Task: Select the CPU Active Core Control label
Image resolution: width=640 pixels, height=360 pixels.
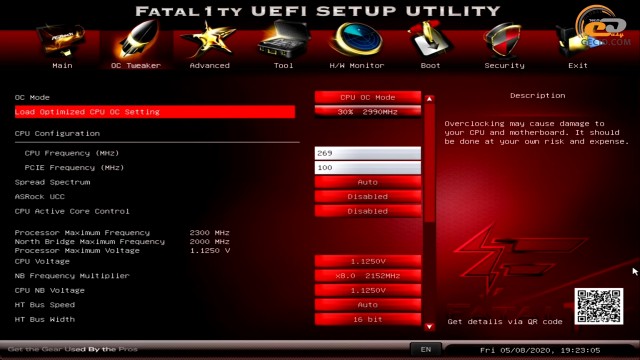Action: [x=72, y=211]
